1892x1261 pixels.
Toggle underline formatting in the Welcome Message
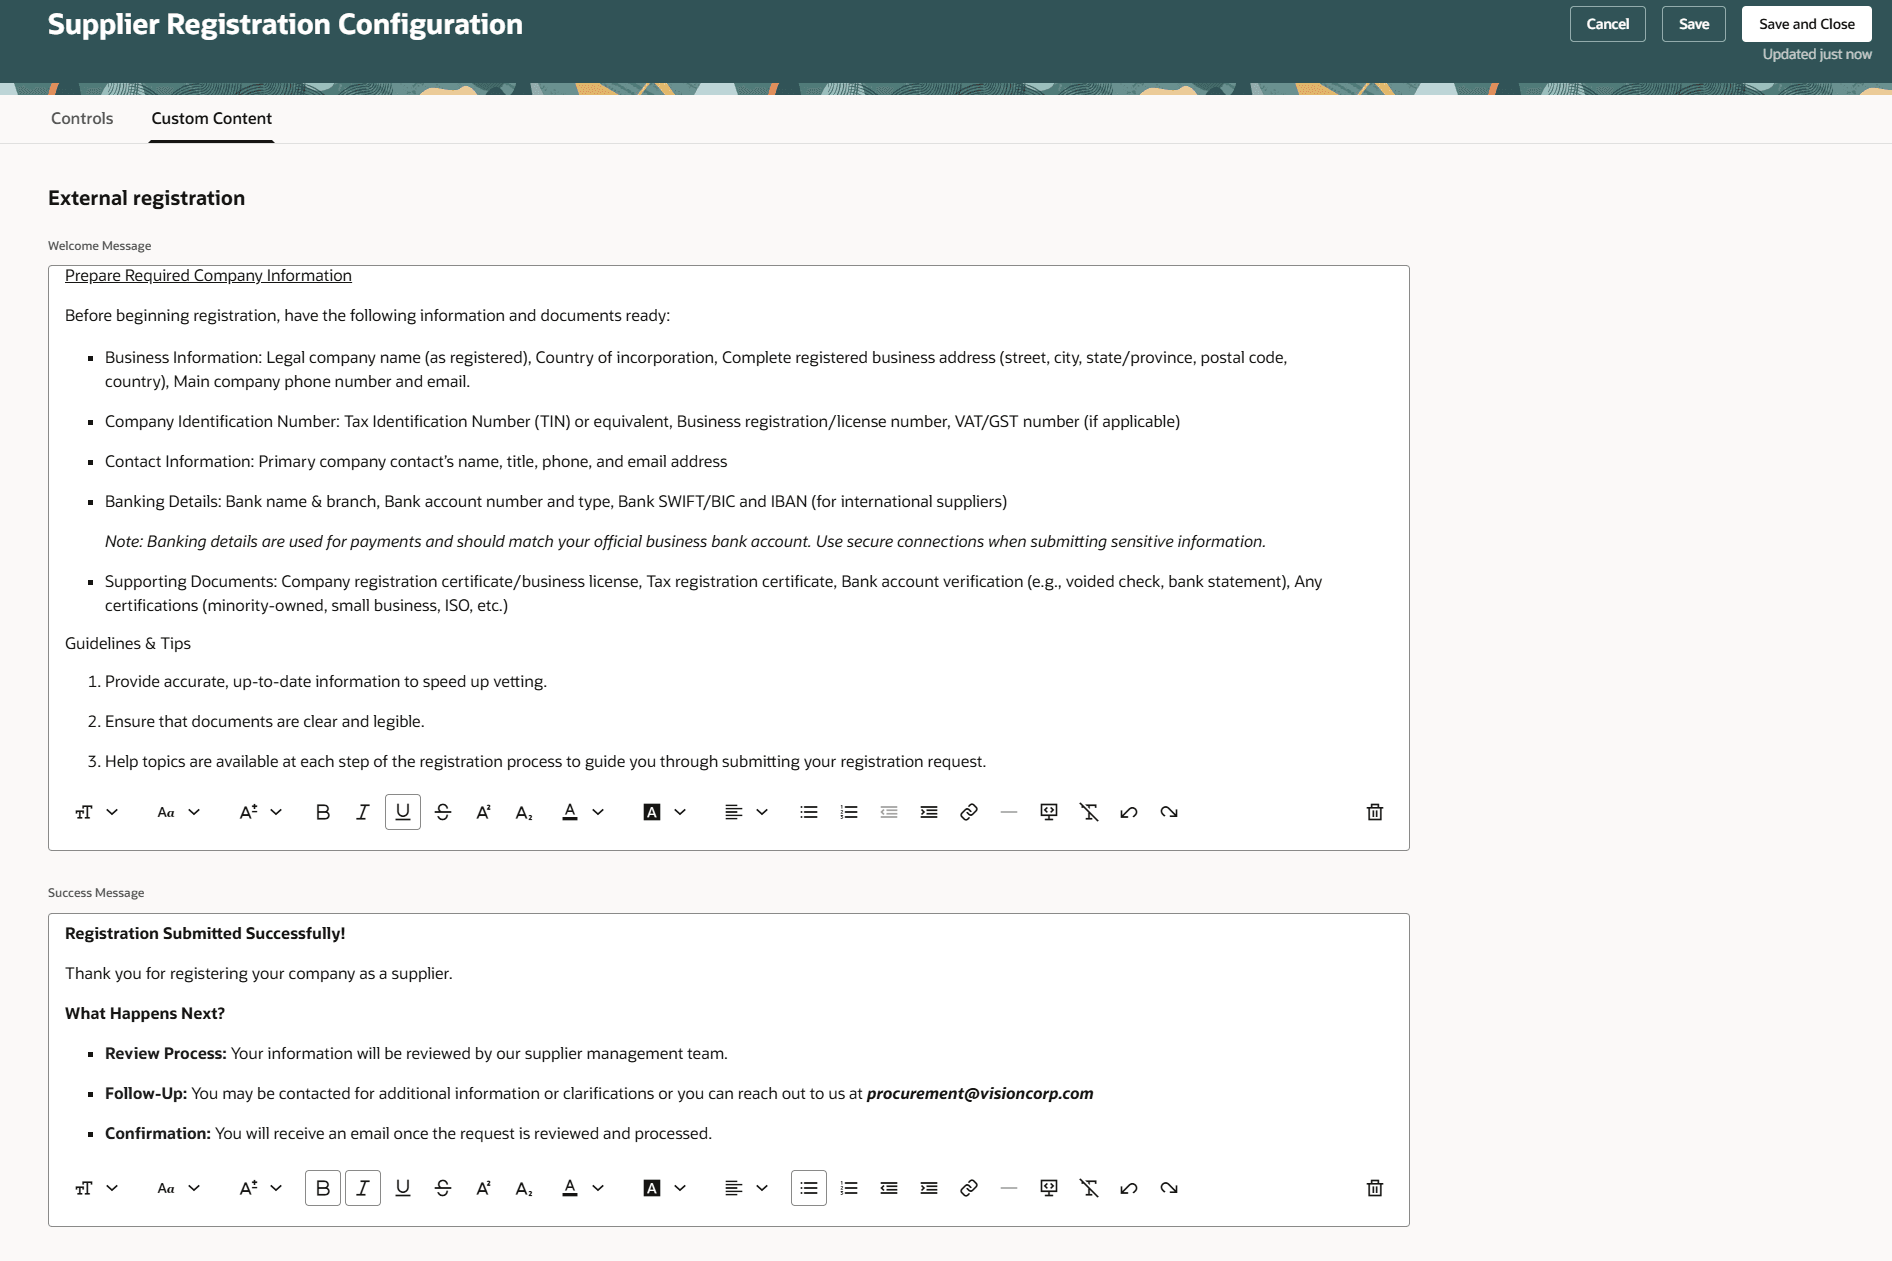point(402,812)
